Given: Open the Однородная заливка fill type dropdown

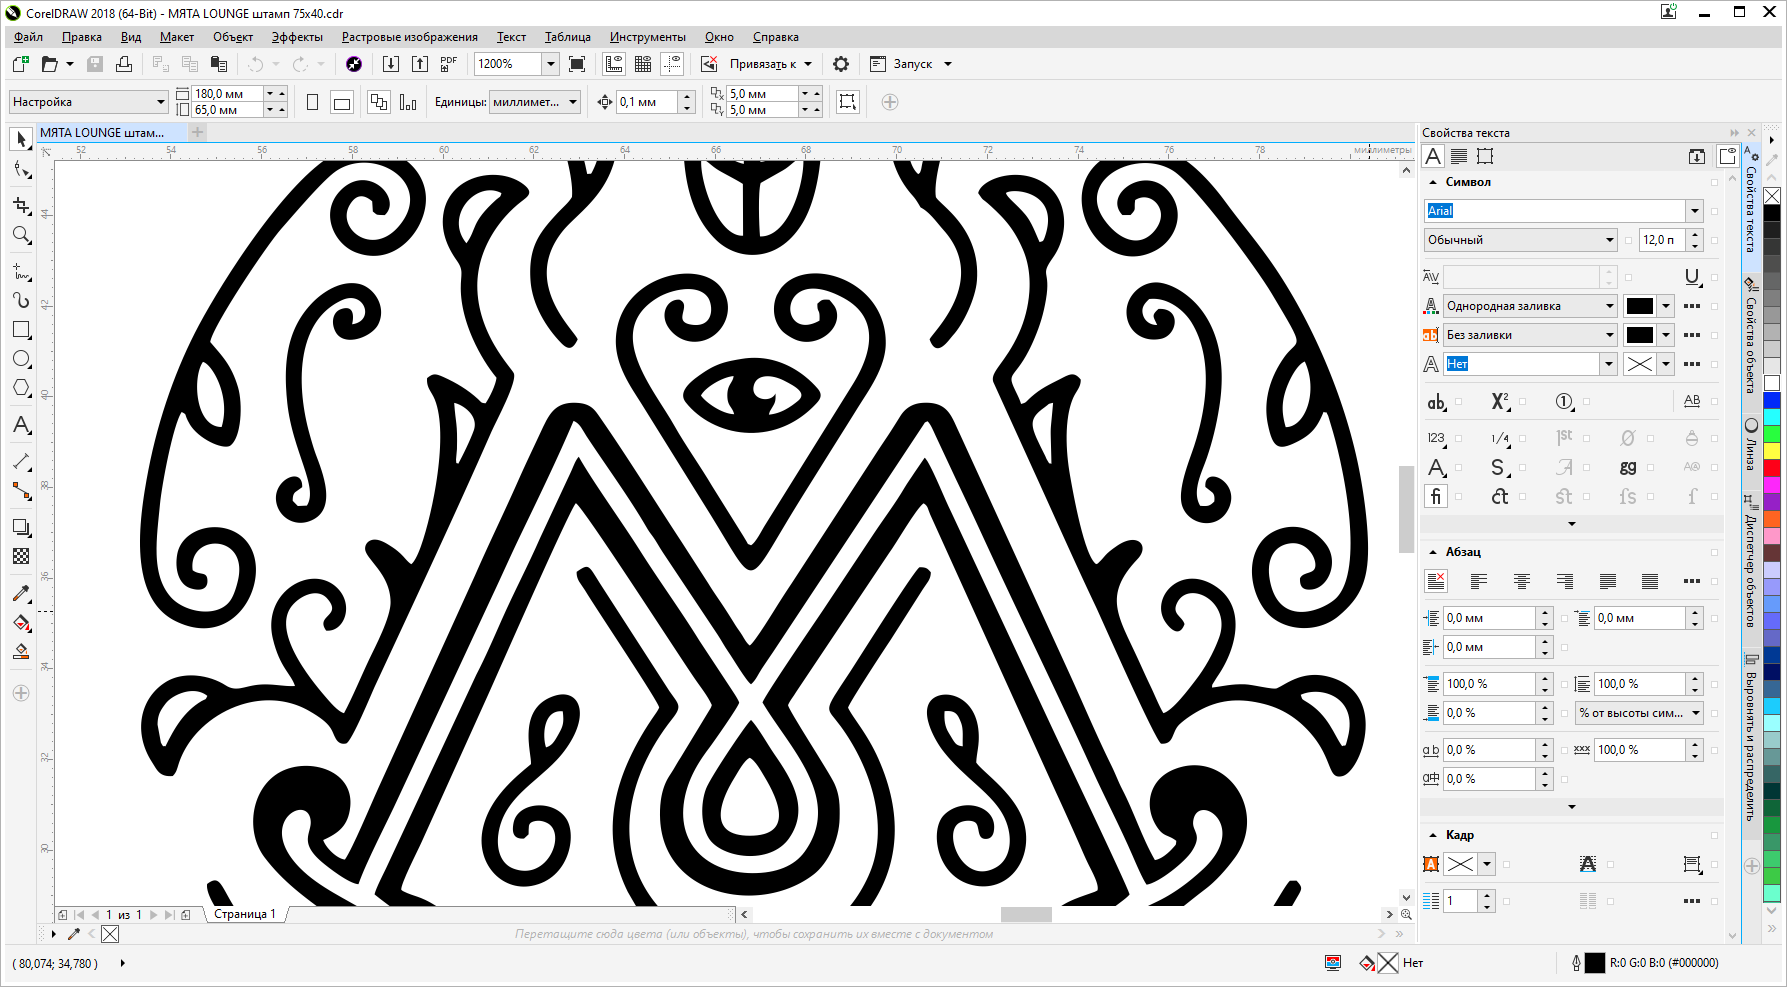Looking at the screenshot, I should tap(1609, 306).
